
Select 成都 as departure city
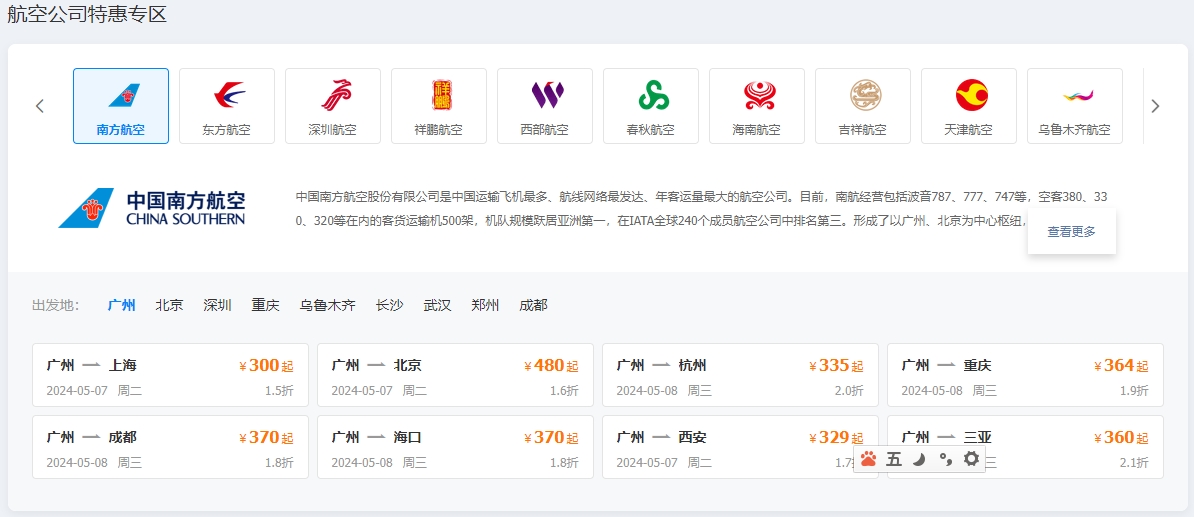(533, 305)
